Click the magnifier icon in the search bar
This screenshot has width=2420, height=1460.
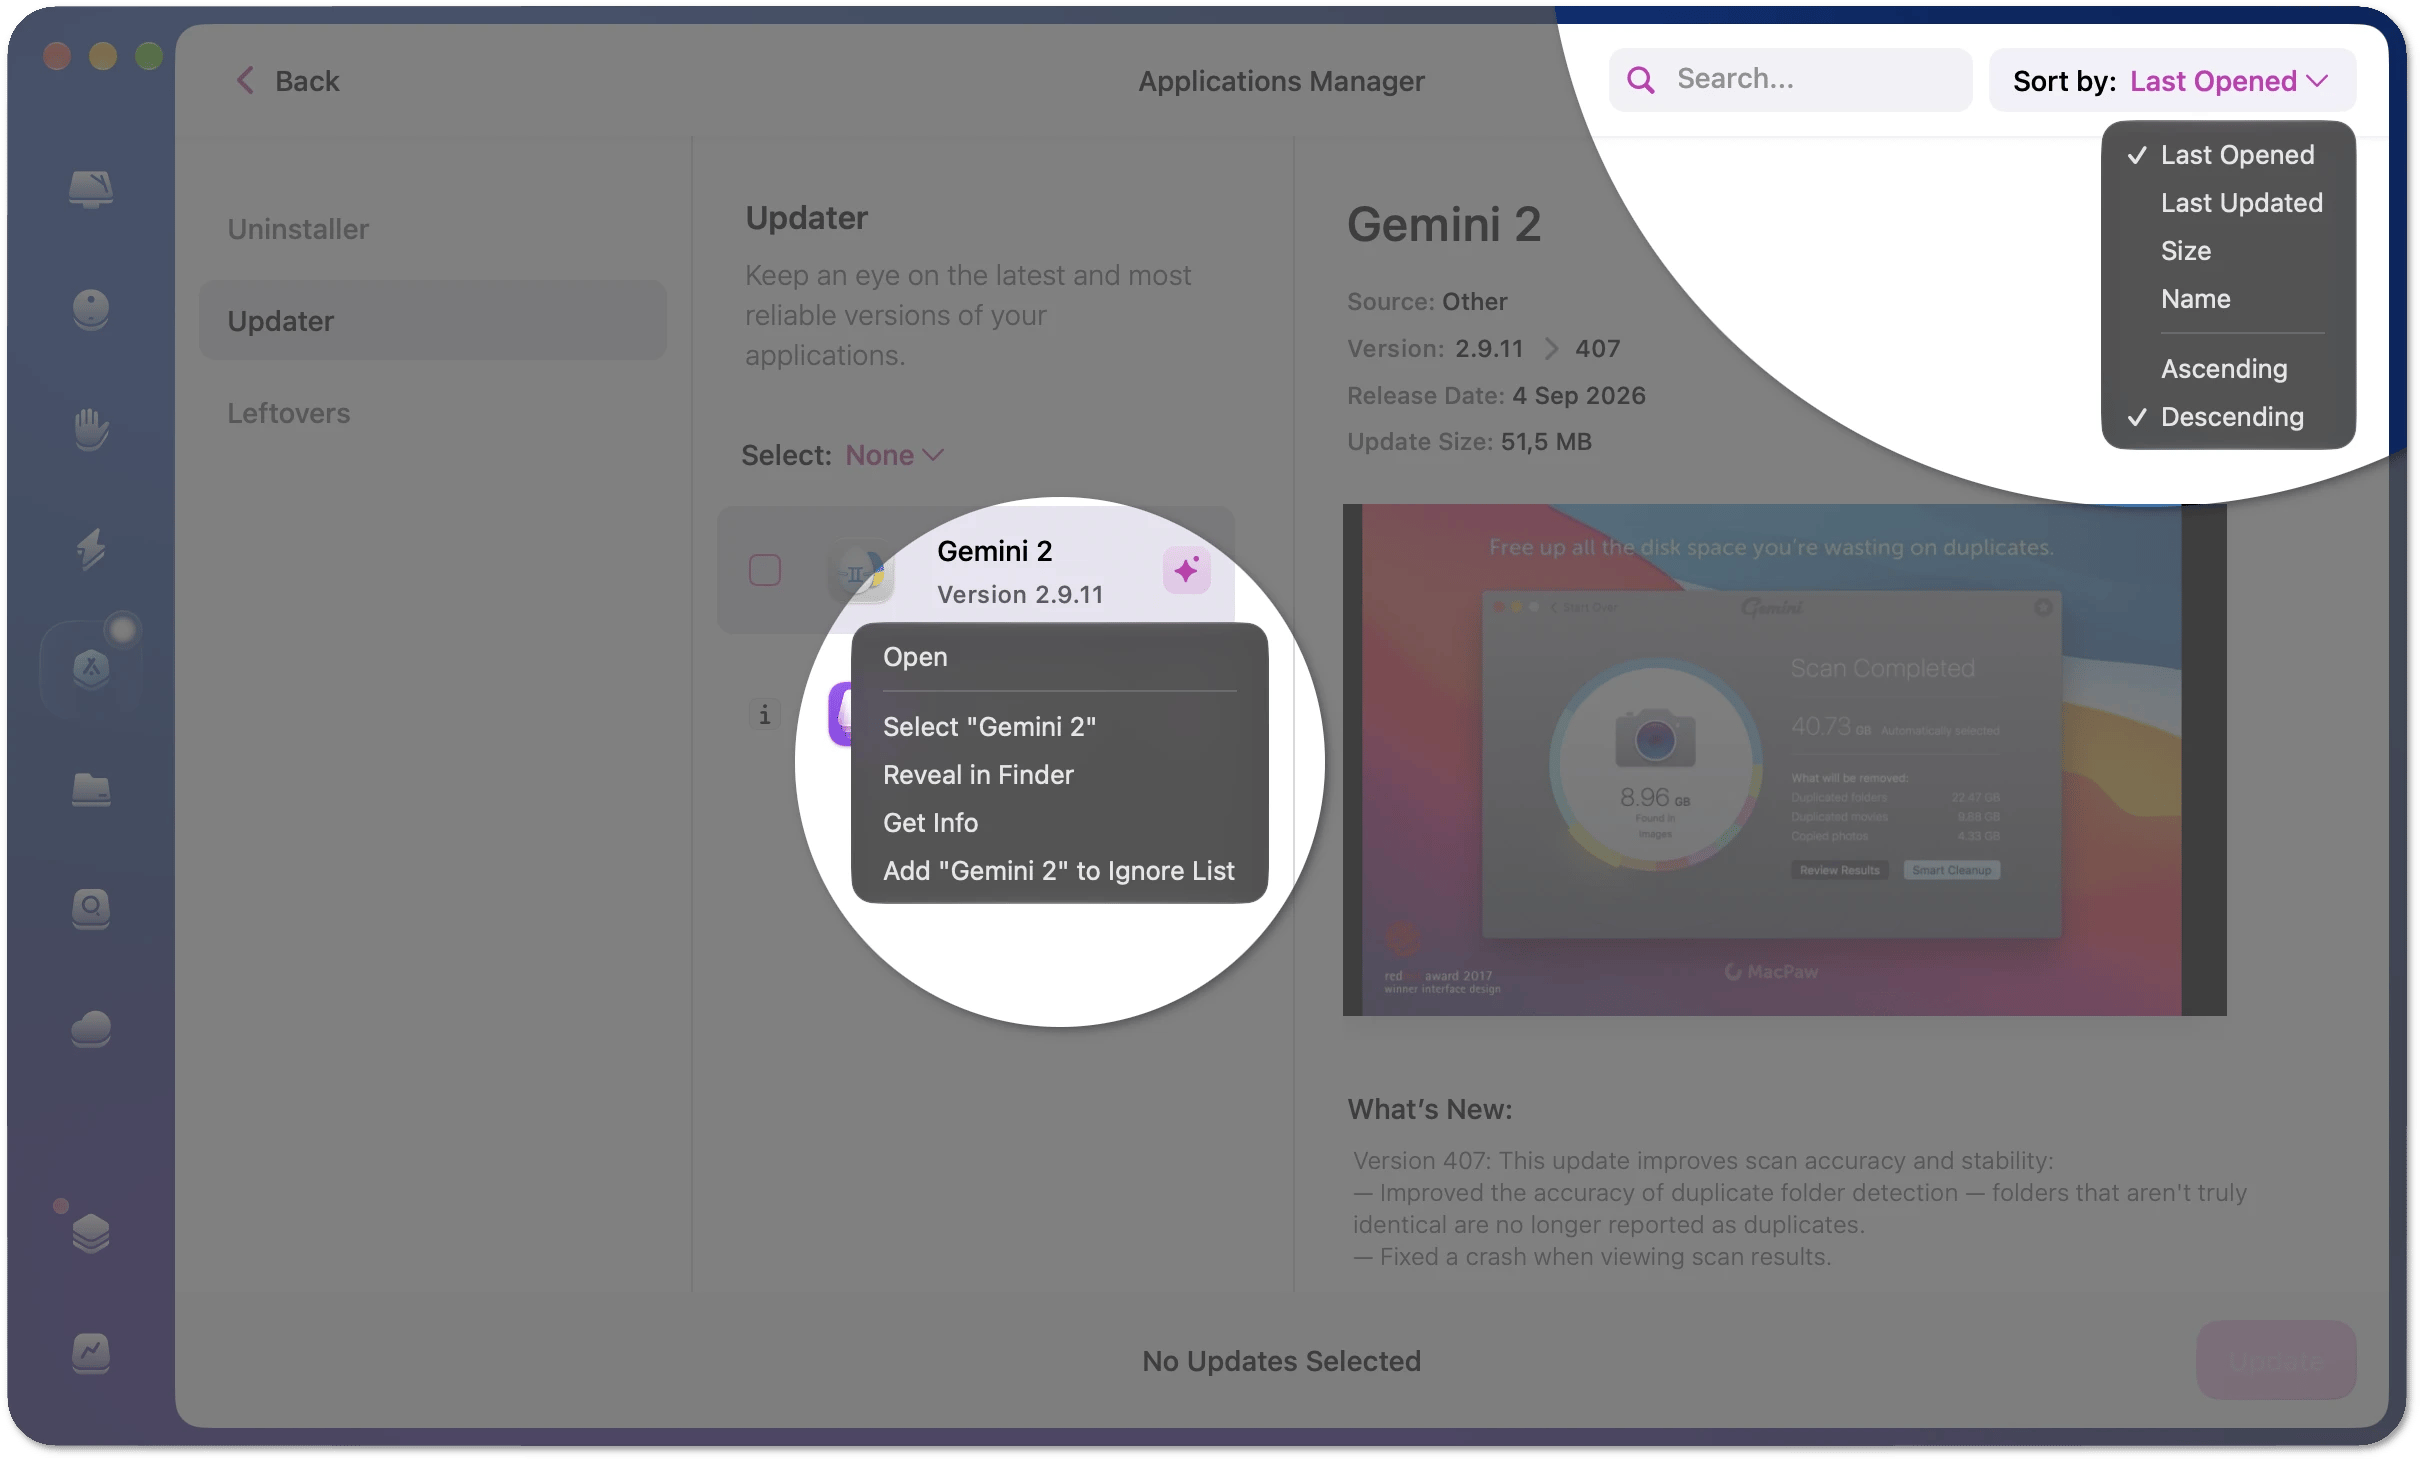(x=1641, y=80)
